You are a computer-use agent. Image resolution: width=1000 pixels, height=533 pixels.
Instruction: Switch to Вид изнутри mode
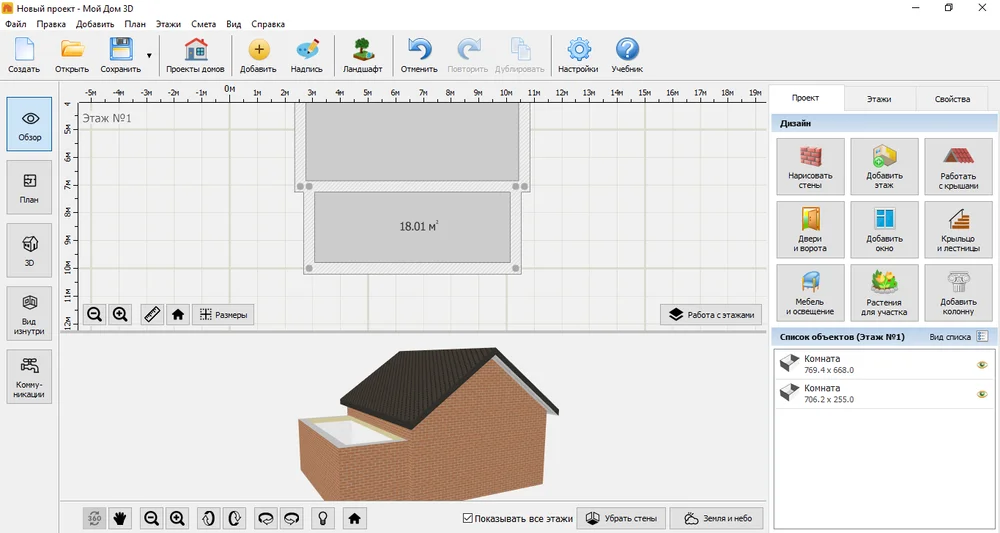click(29, 312)
